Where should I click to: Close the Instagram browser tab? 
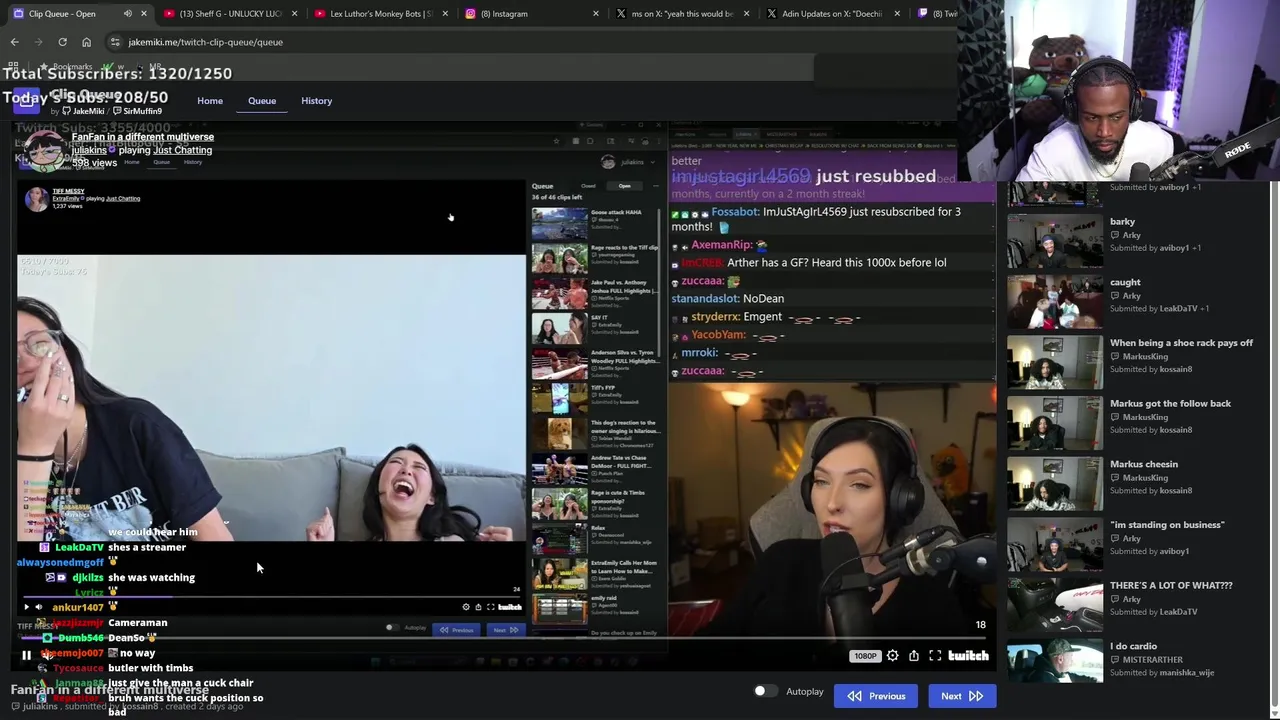pos(596,14)
